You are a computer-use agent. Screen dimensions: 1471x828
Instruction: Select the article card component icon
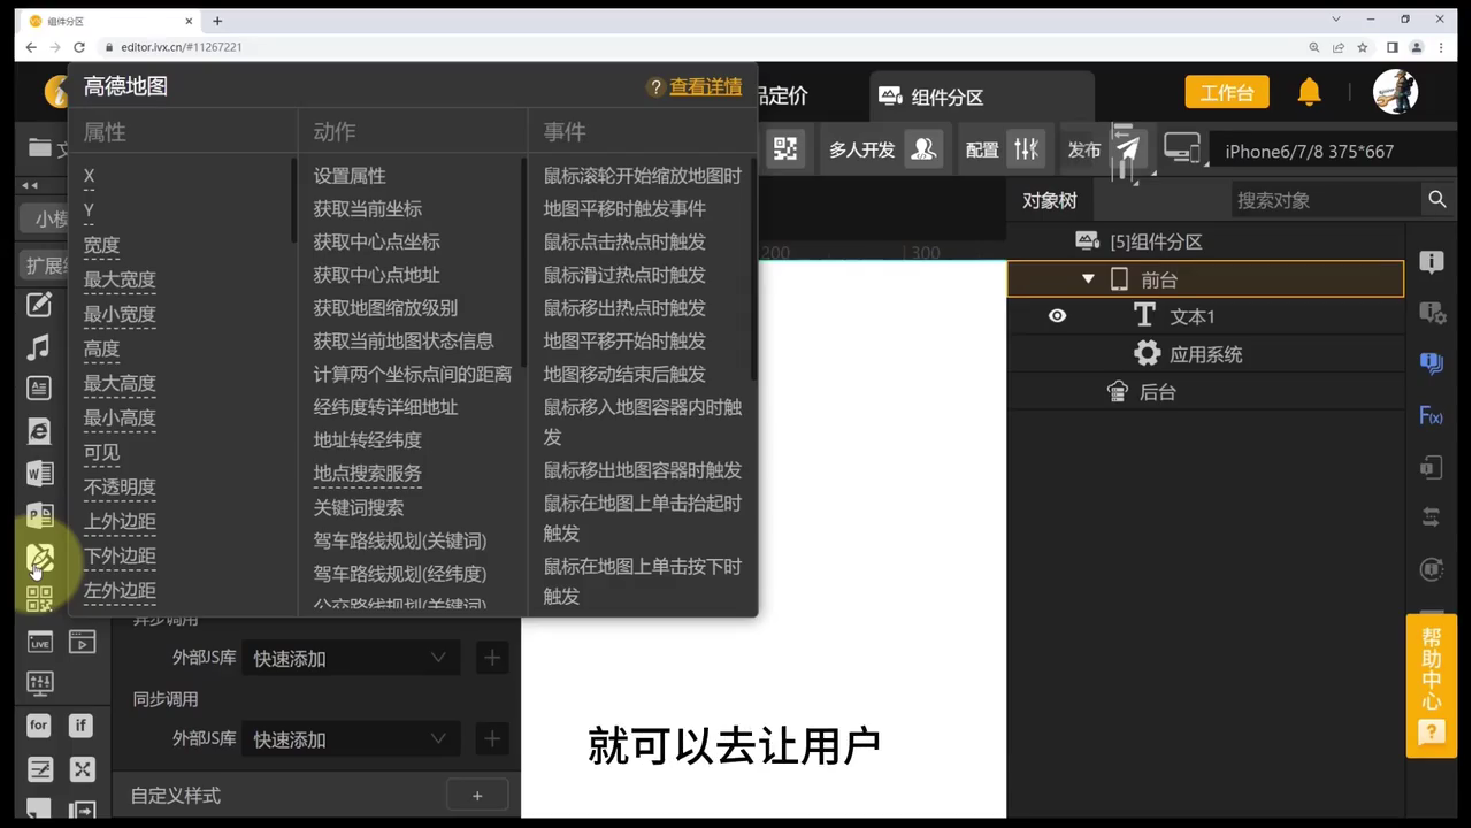coord(39,388)
